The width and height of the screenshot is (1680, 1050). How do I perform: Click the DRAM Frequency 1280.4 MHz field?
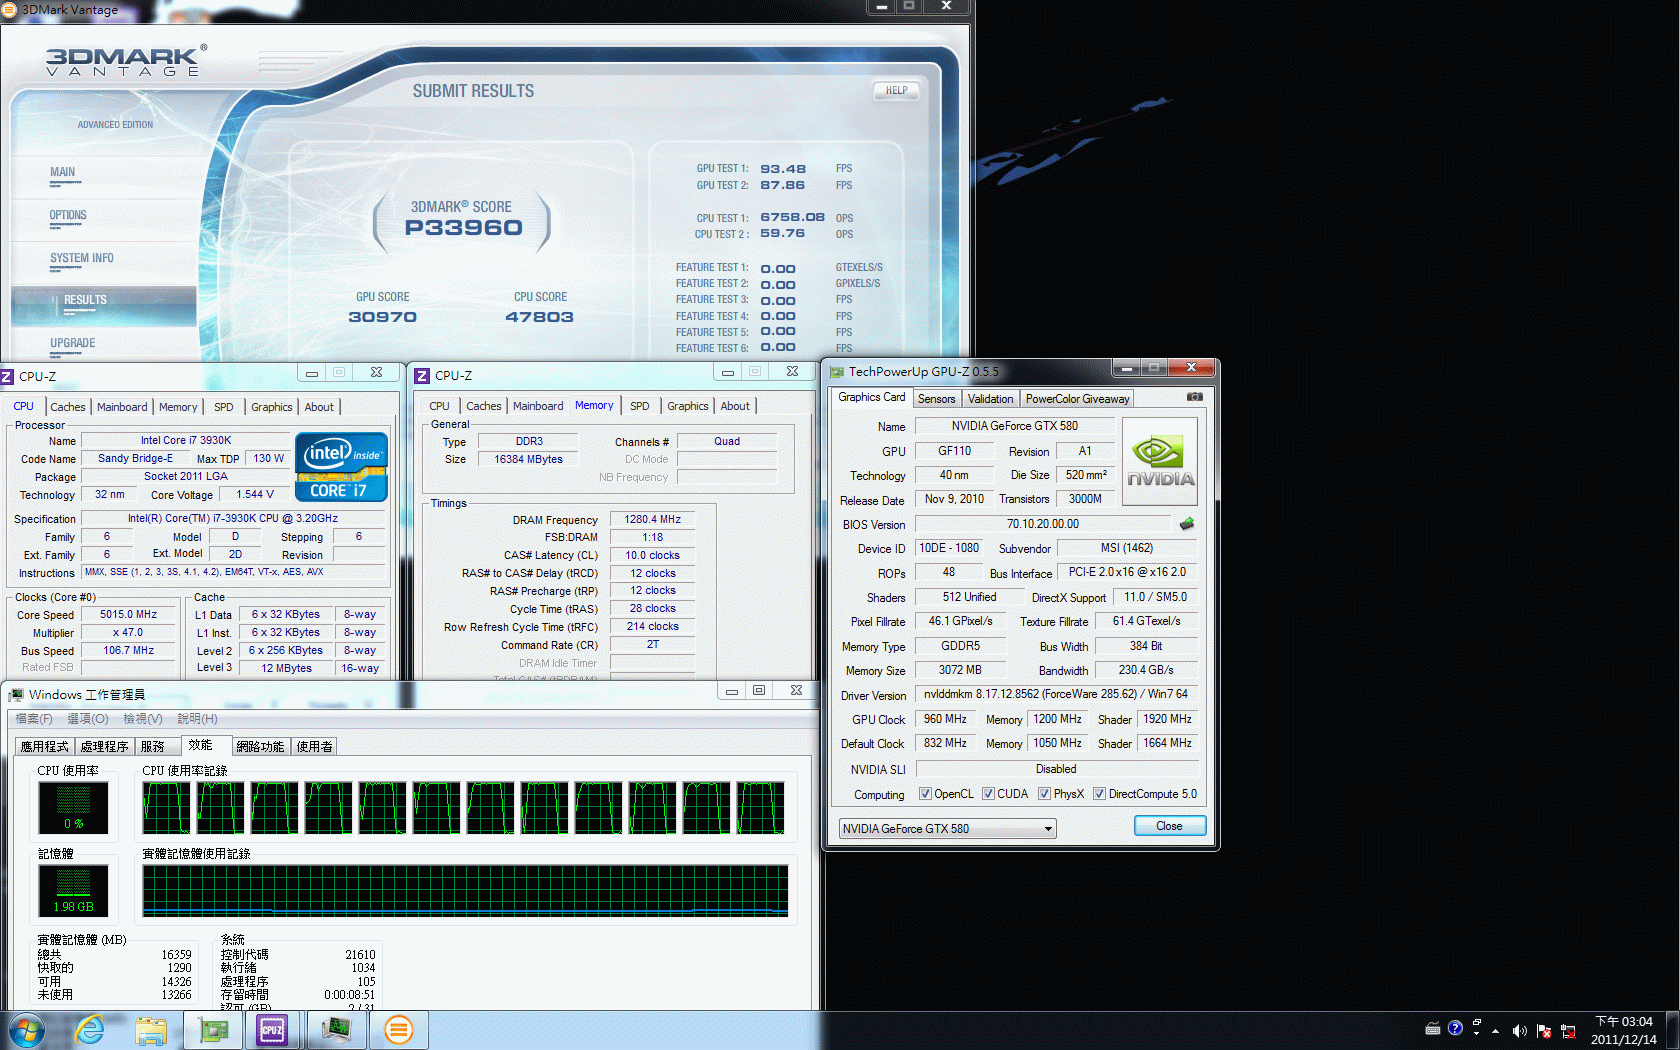point(652,519)
